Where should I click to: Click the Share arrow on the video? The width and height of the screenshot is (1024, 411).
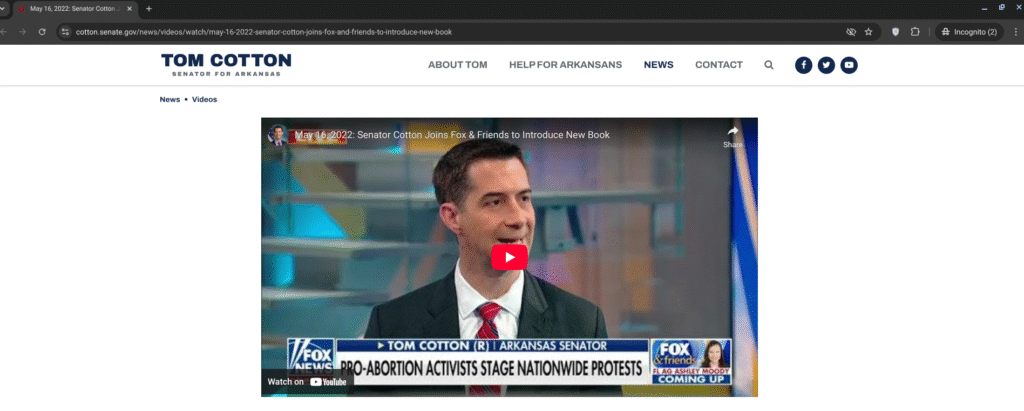coord(733,135)
